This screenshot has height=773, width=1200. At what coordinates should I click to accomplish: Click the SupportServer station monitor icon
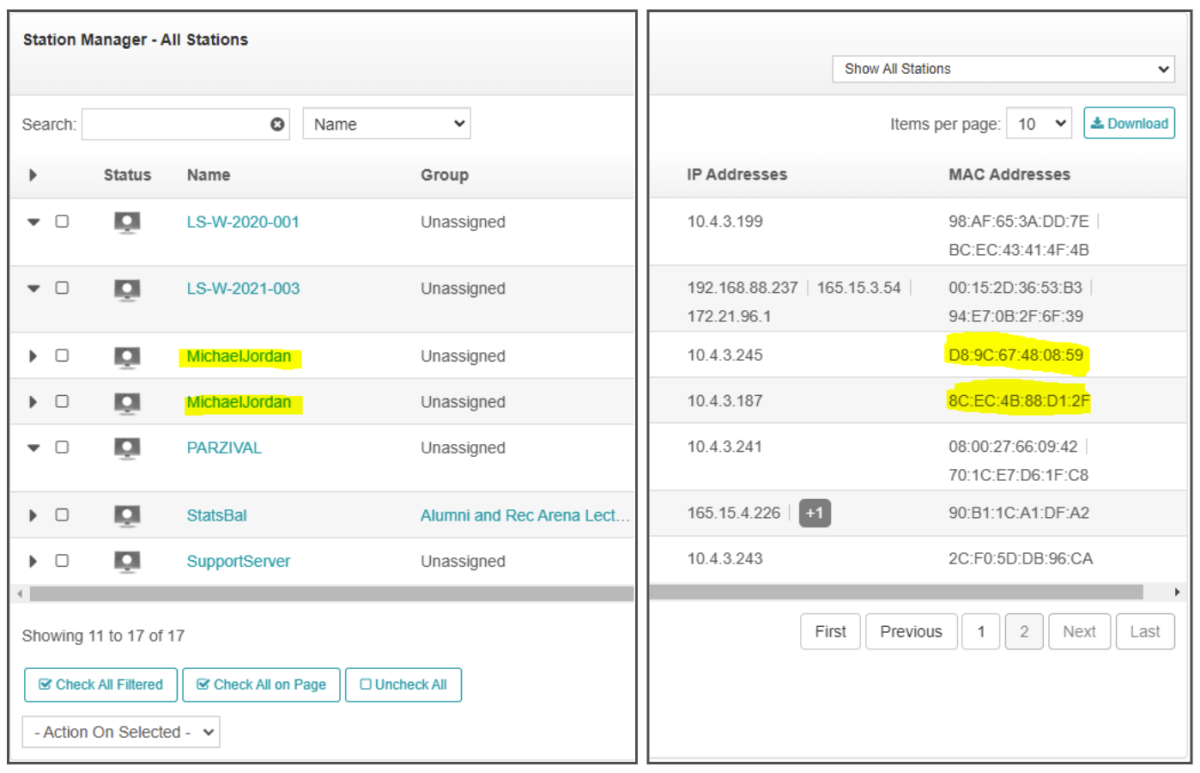coord(127,562)
